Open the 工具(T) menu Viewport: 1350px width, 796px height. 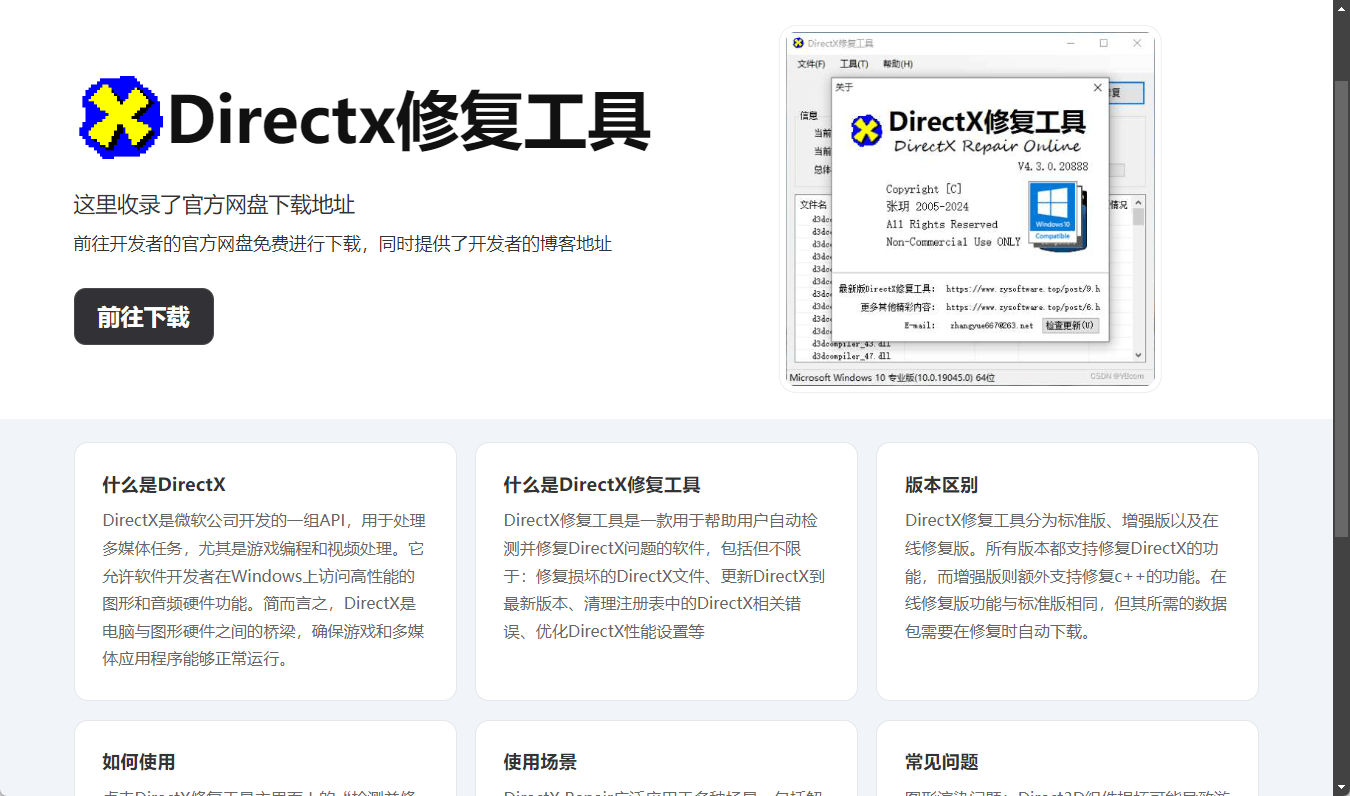coord(854,64)
